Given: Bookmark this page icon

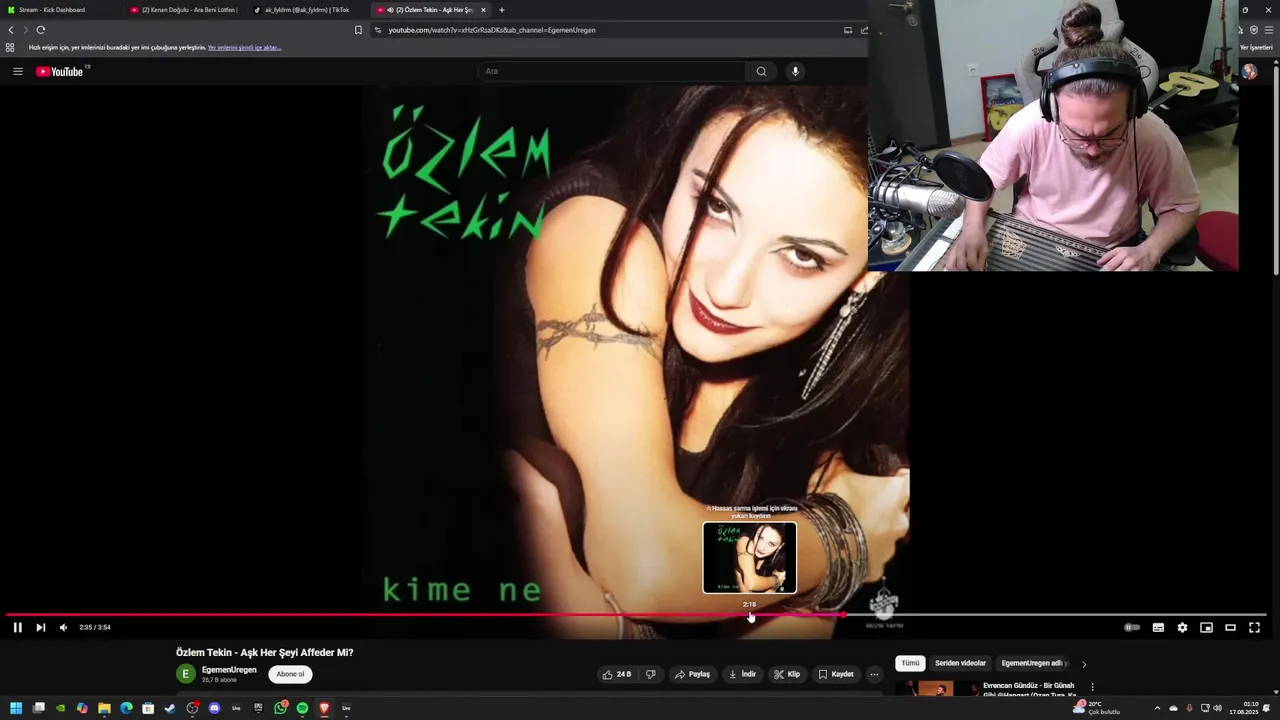Looking at the screenshot, I should (358, 30).
